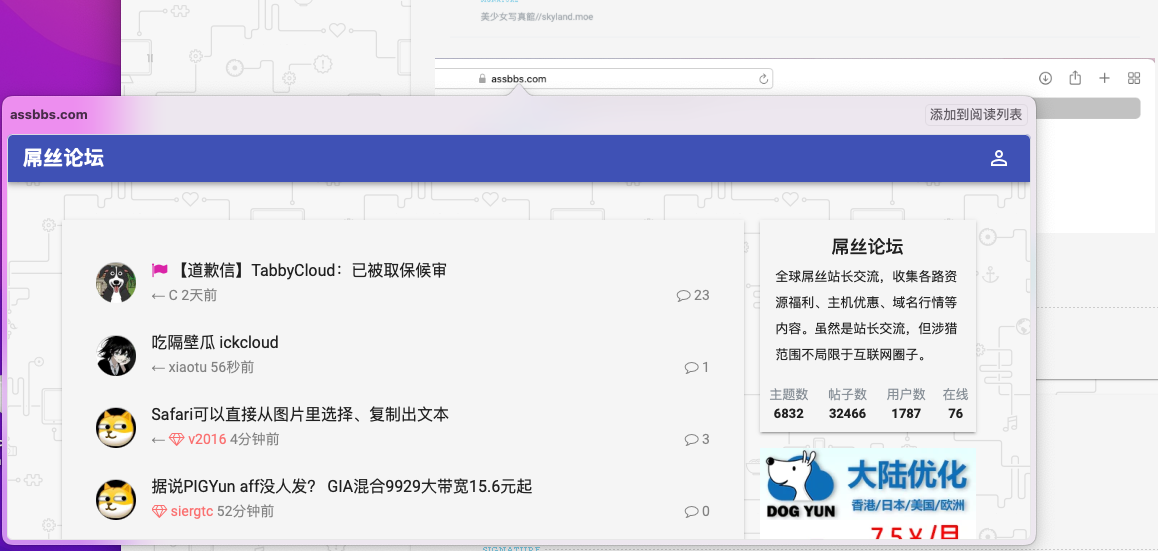This screenshot has width=1158, height=551.
Task: Open the PIGYun aff post
Action: point(341,486)
